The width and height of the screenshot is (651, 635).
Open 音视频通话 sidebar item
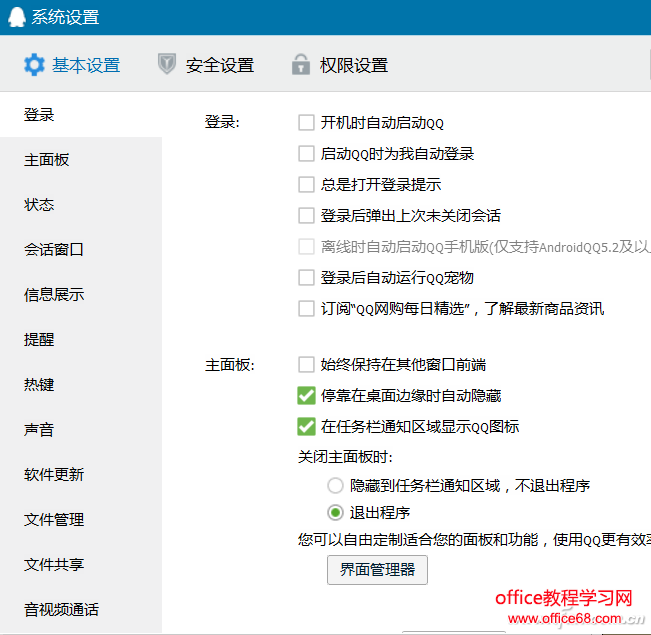(81, 610)
